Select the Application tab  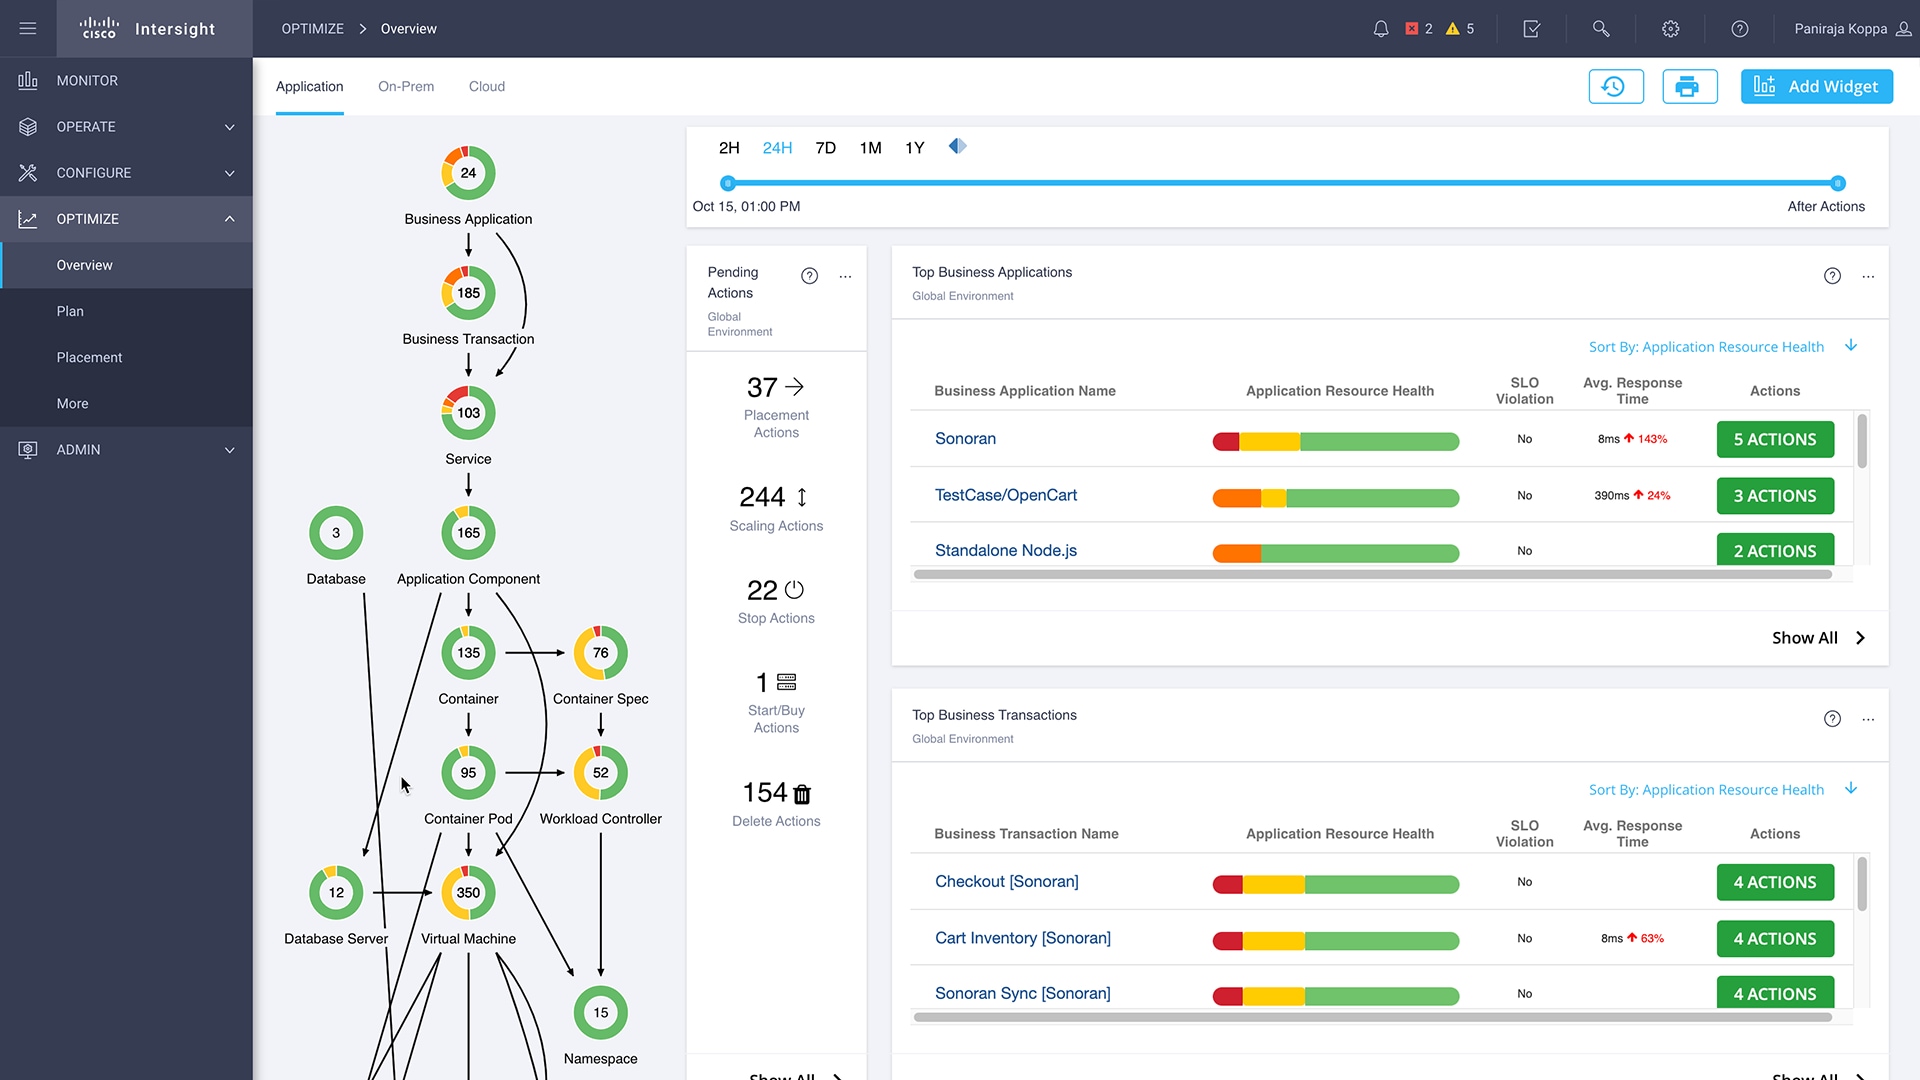pyautogui.click(x=309, y=87)
